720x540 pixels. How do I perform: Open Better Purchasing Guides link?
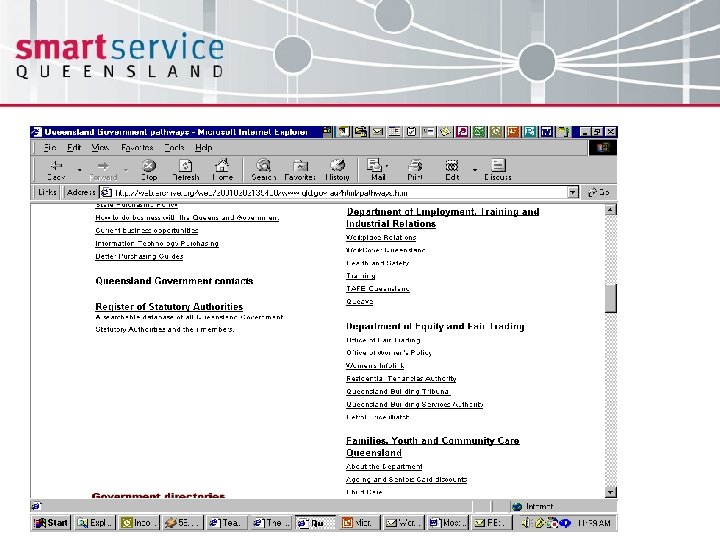(x=139, y=256)
